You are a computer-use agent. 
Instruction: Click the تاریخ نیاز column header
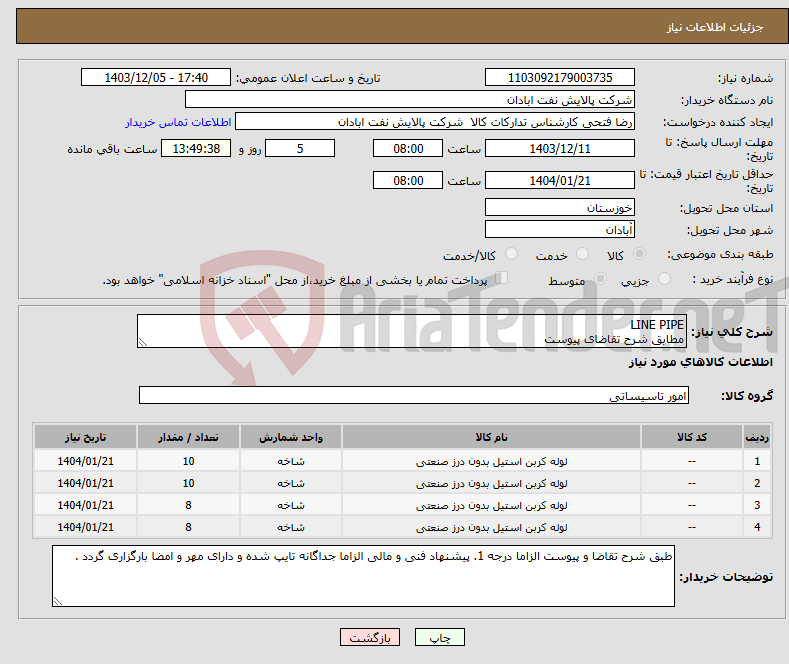coord(86,437)
